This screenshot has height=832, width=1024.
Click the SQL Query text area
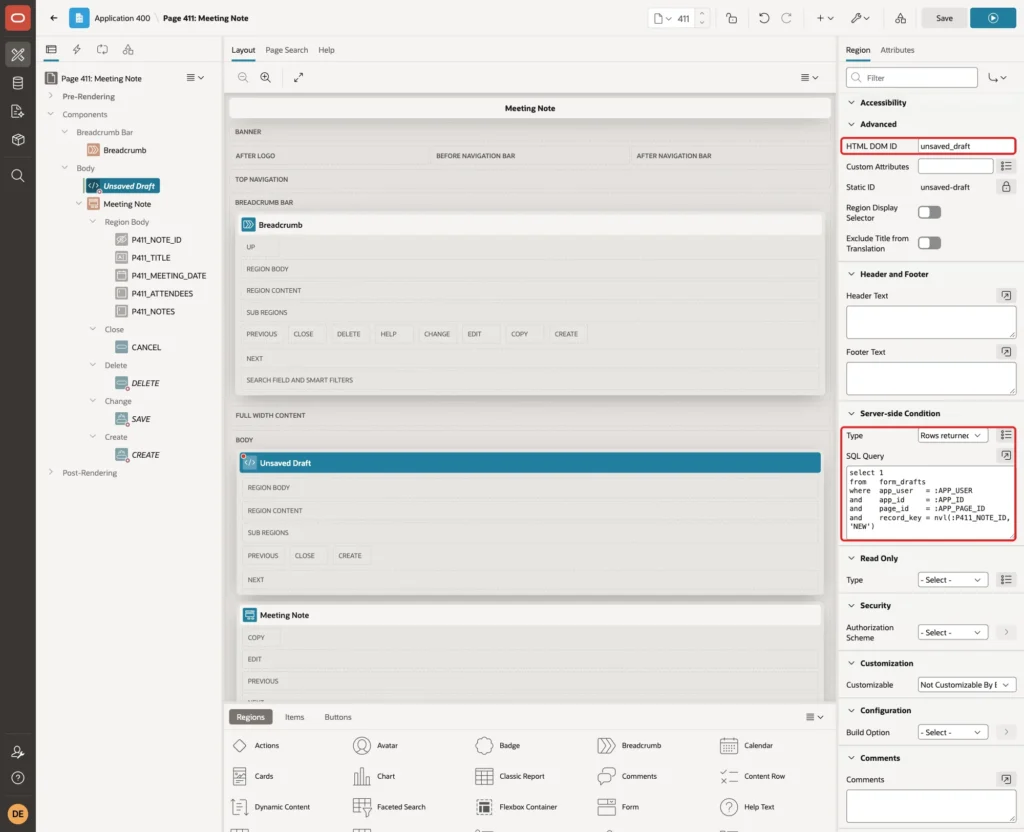(930, 502)
